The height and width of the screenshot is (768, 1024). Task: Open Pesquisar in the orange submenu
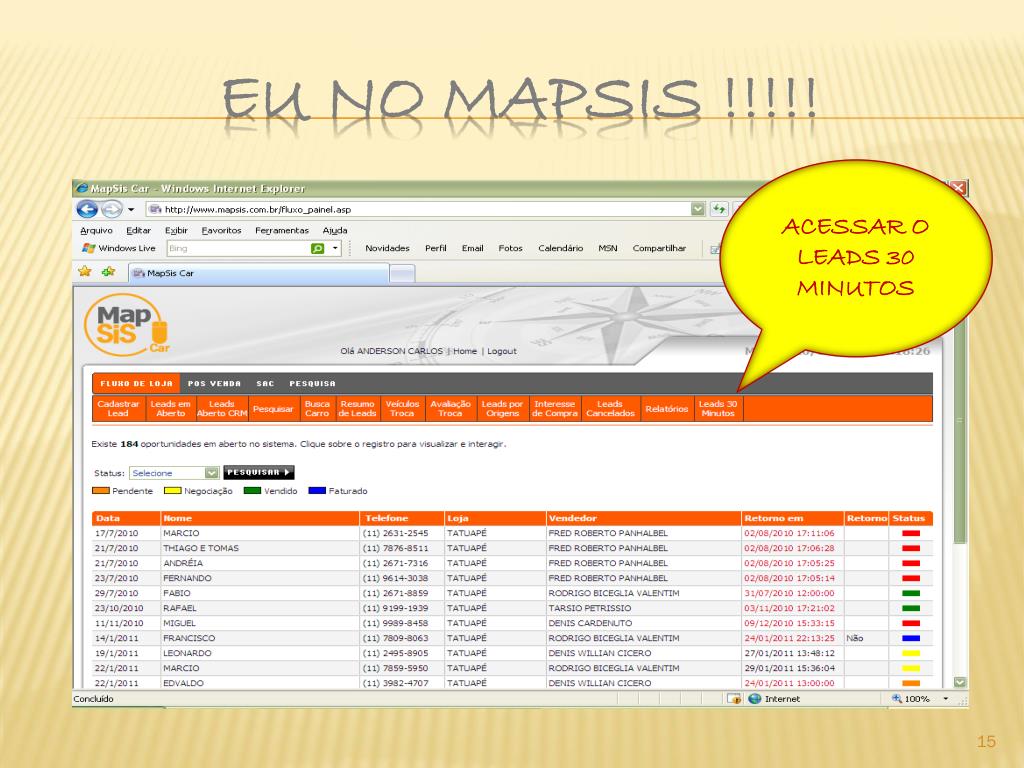click(273, 409)
